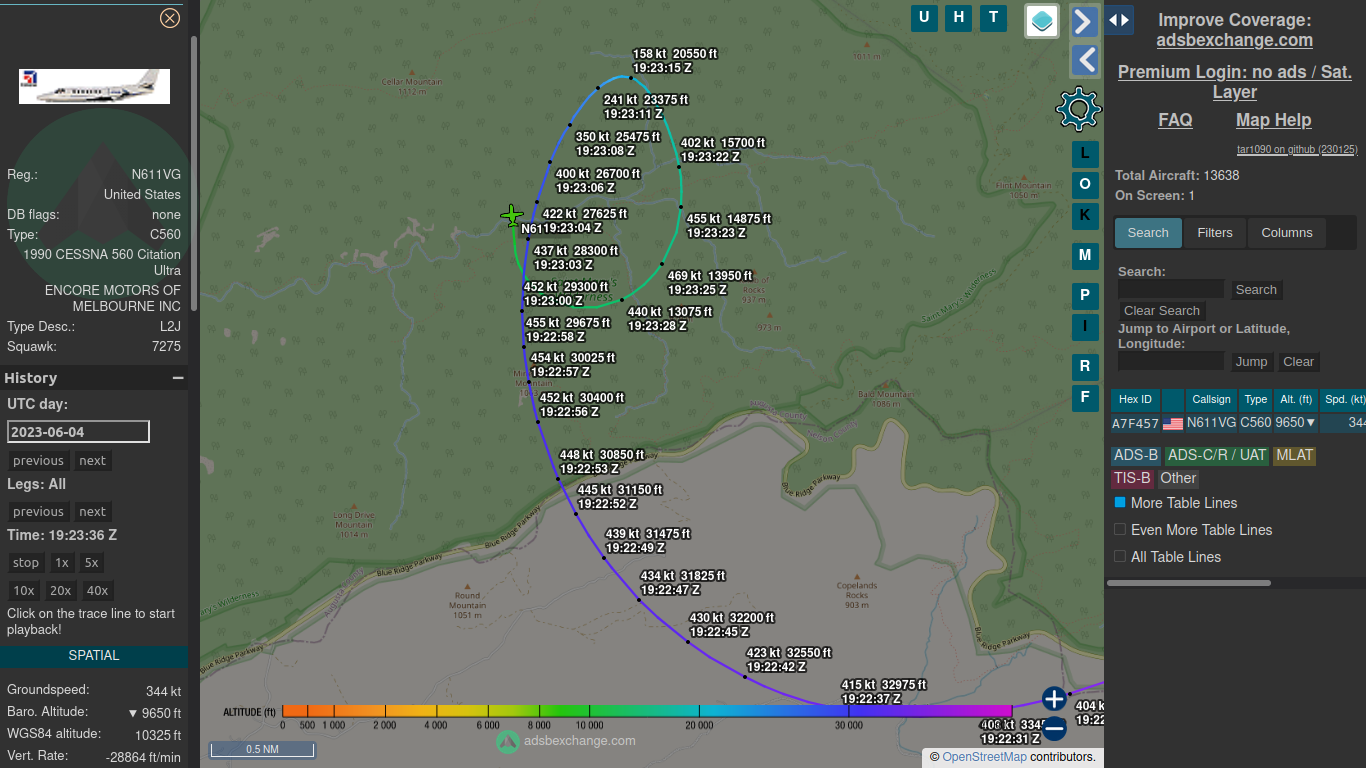Open the map settings gear

pyautogui.click(x=1078, y=109)
